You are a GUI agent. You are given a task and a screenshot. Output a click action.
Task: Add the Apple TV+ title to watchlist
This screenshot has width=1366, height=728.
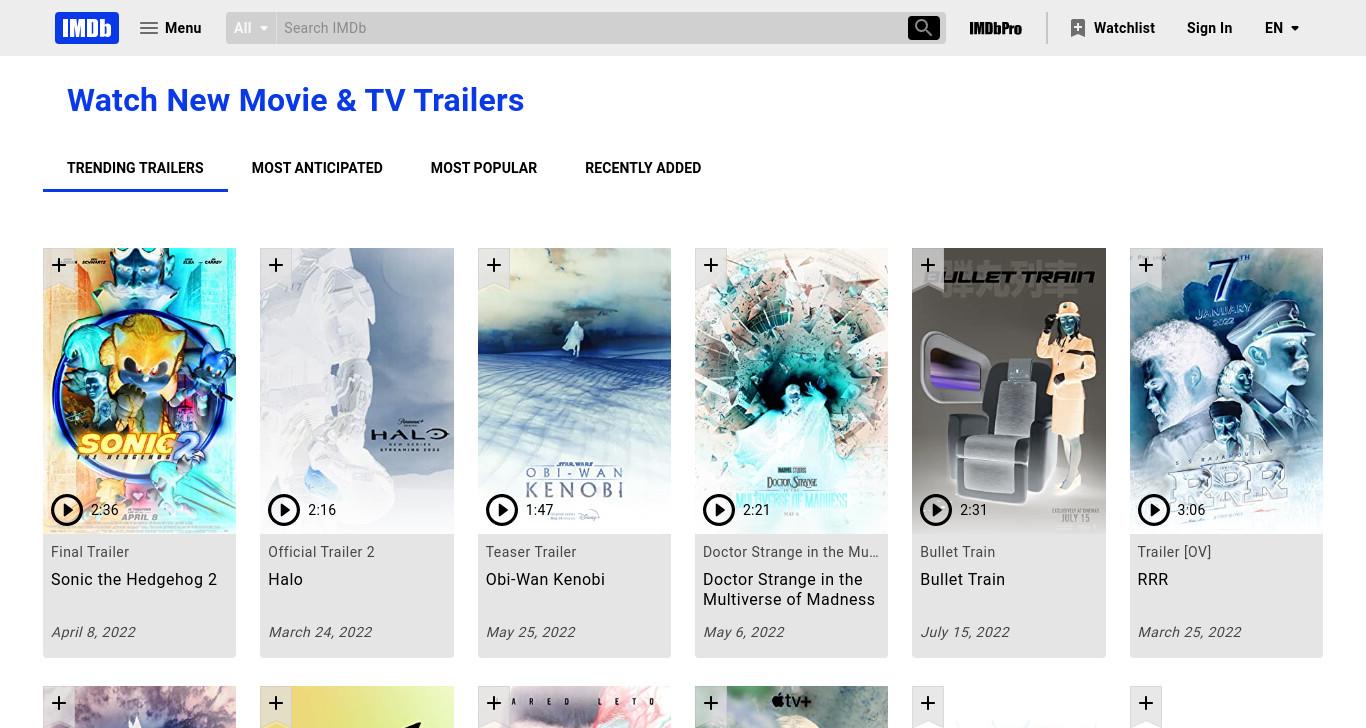click(x=711, y=704)
